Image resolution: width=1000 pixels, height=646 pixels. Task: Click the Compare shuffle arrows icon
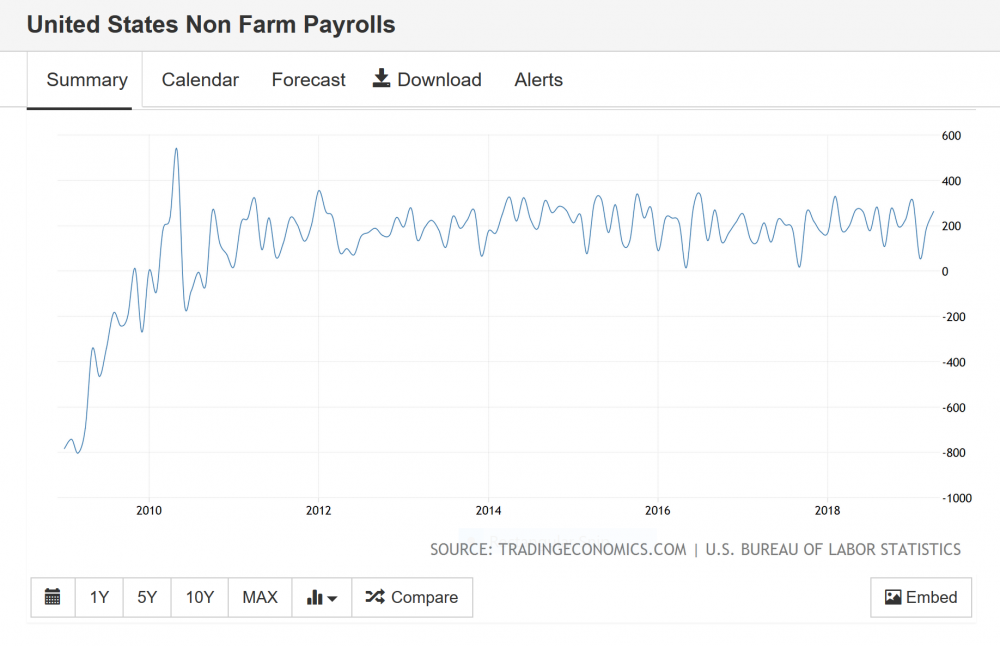click(374, 597)
